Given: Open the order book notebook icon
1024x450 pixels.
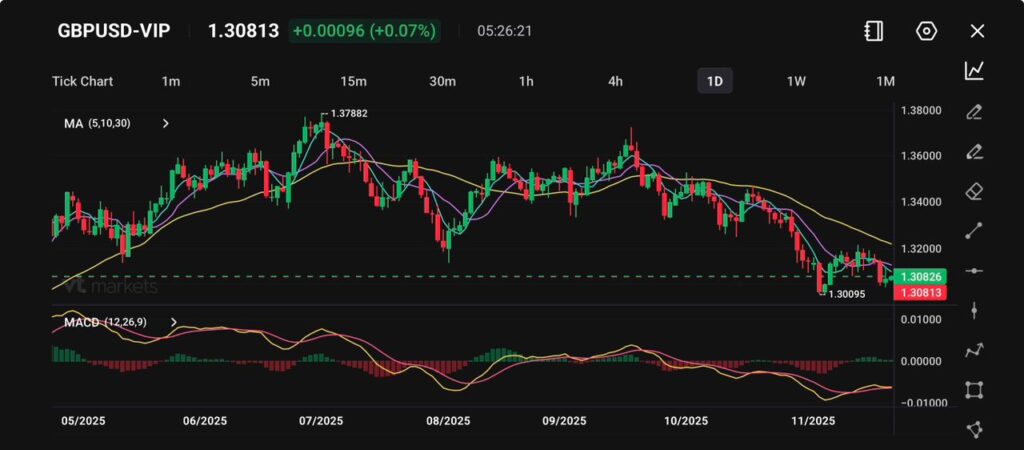Looking at the screenshot, I should 874,31.
